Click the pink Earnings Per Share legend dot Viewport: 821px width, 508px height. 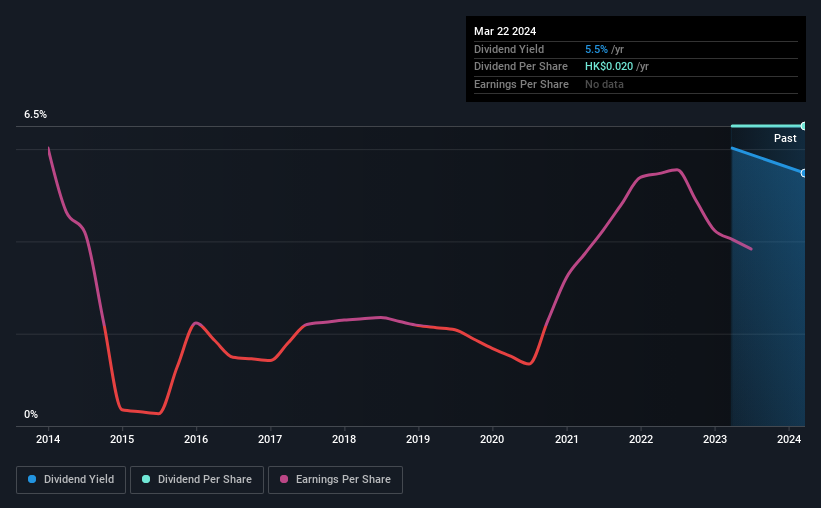coord(284,479)
